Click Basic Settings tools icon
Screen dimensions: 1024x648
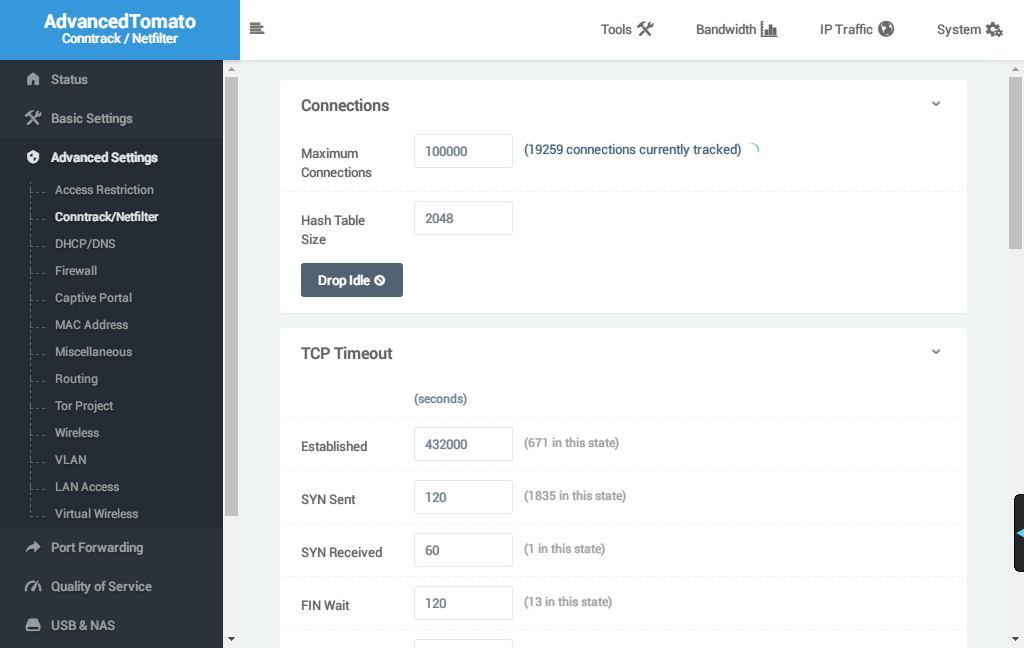point(33,118)
